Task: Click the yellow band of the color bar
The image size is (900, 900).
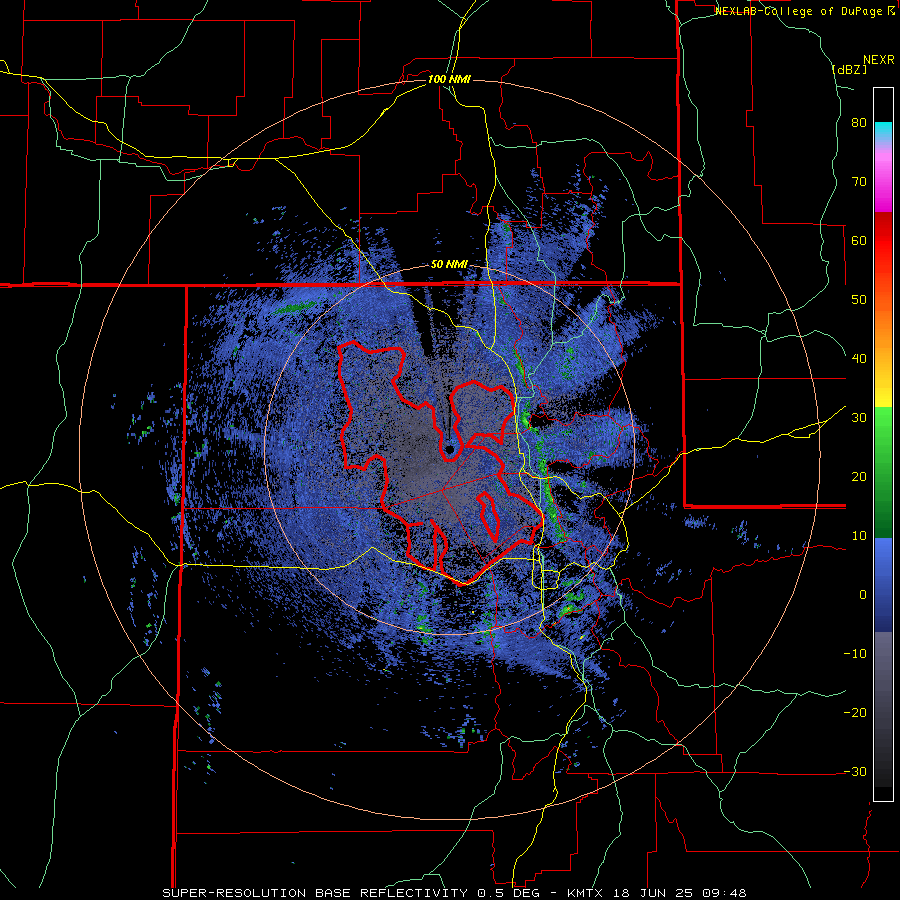Action: (883, 396)
